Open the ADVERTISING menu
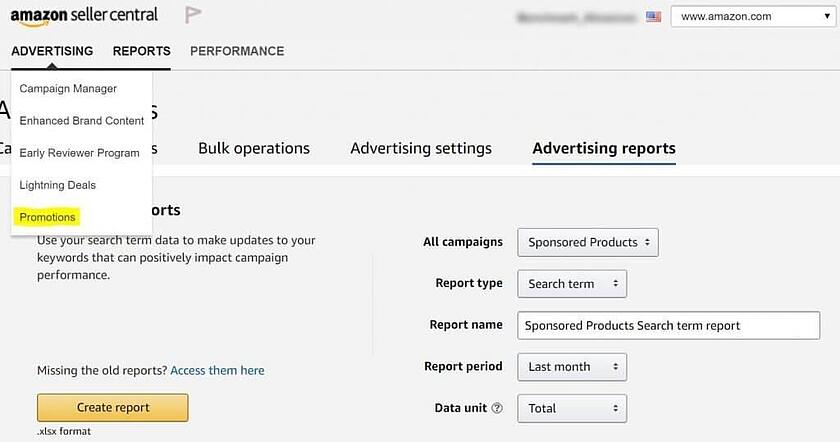840x442 pixels. pos(52,51)
